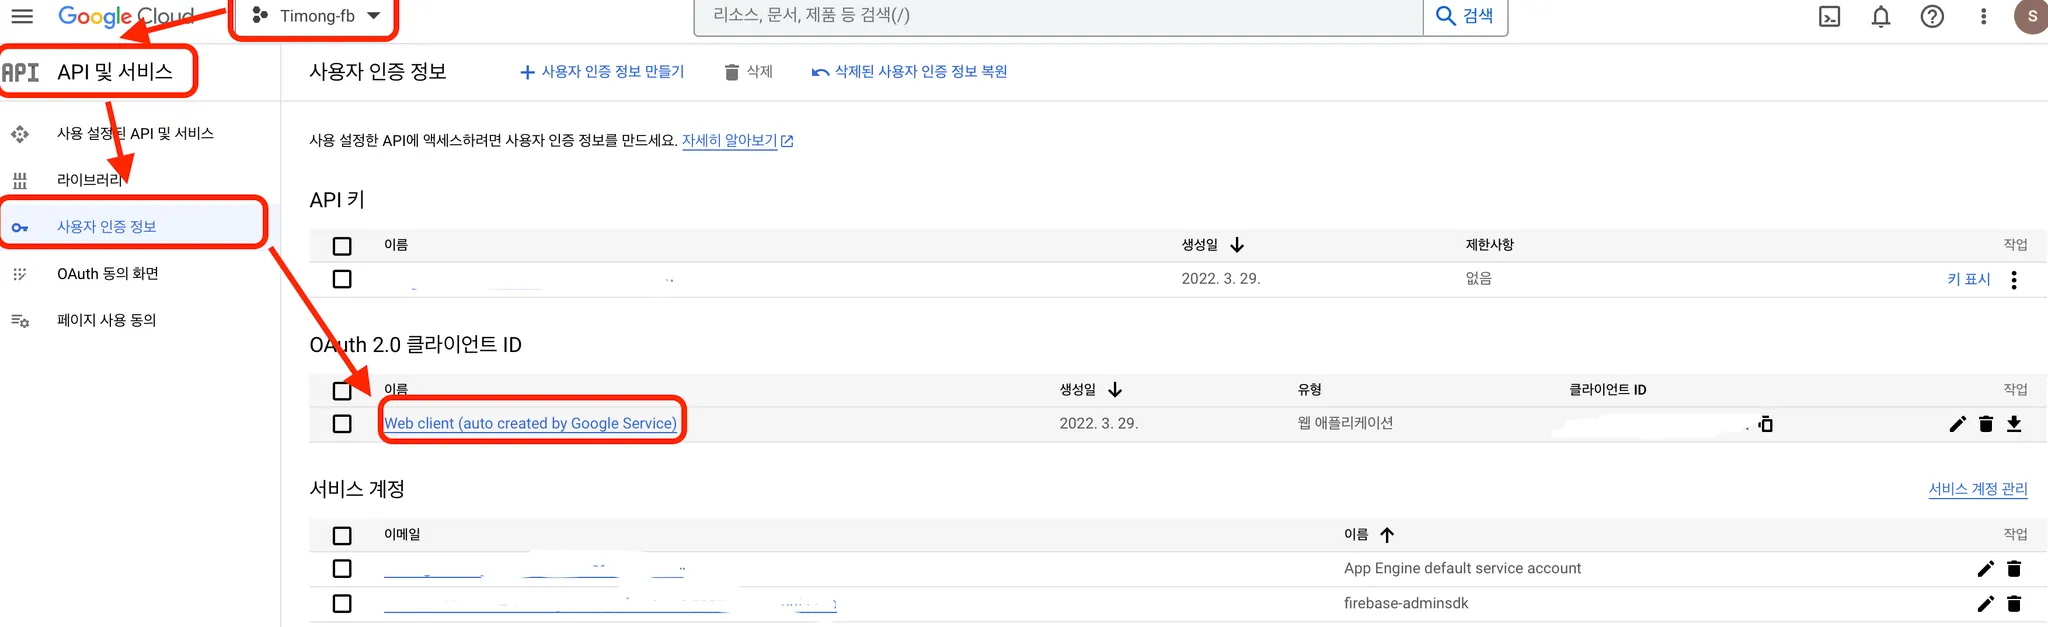This screenshot has width=2048, height=627.
Task: Open the Timong-fb project selector dropdown
Action: [315, 16]
